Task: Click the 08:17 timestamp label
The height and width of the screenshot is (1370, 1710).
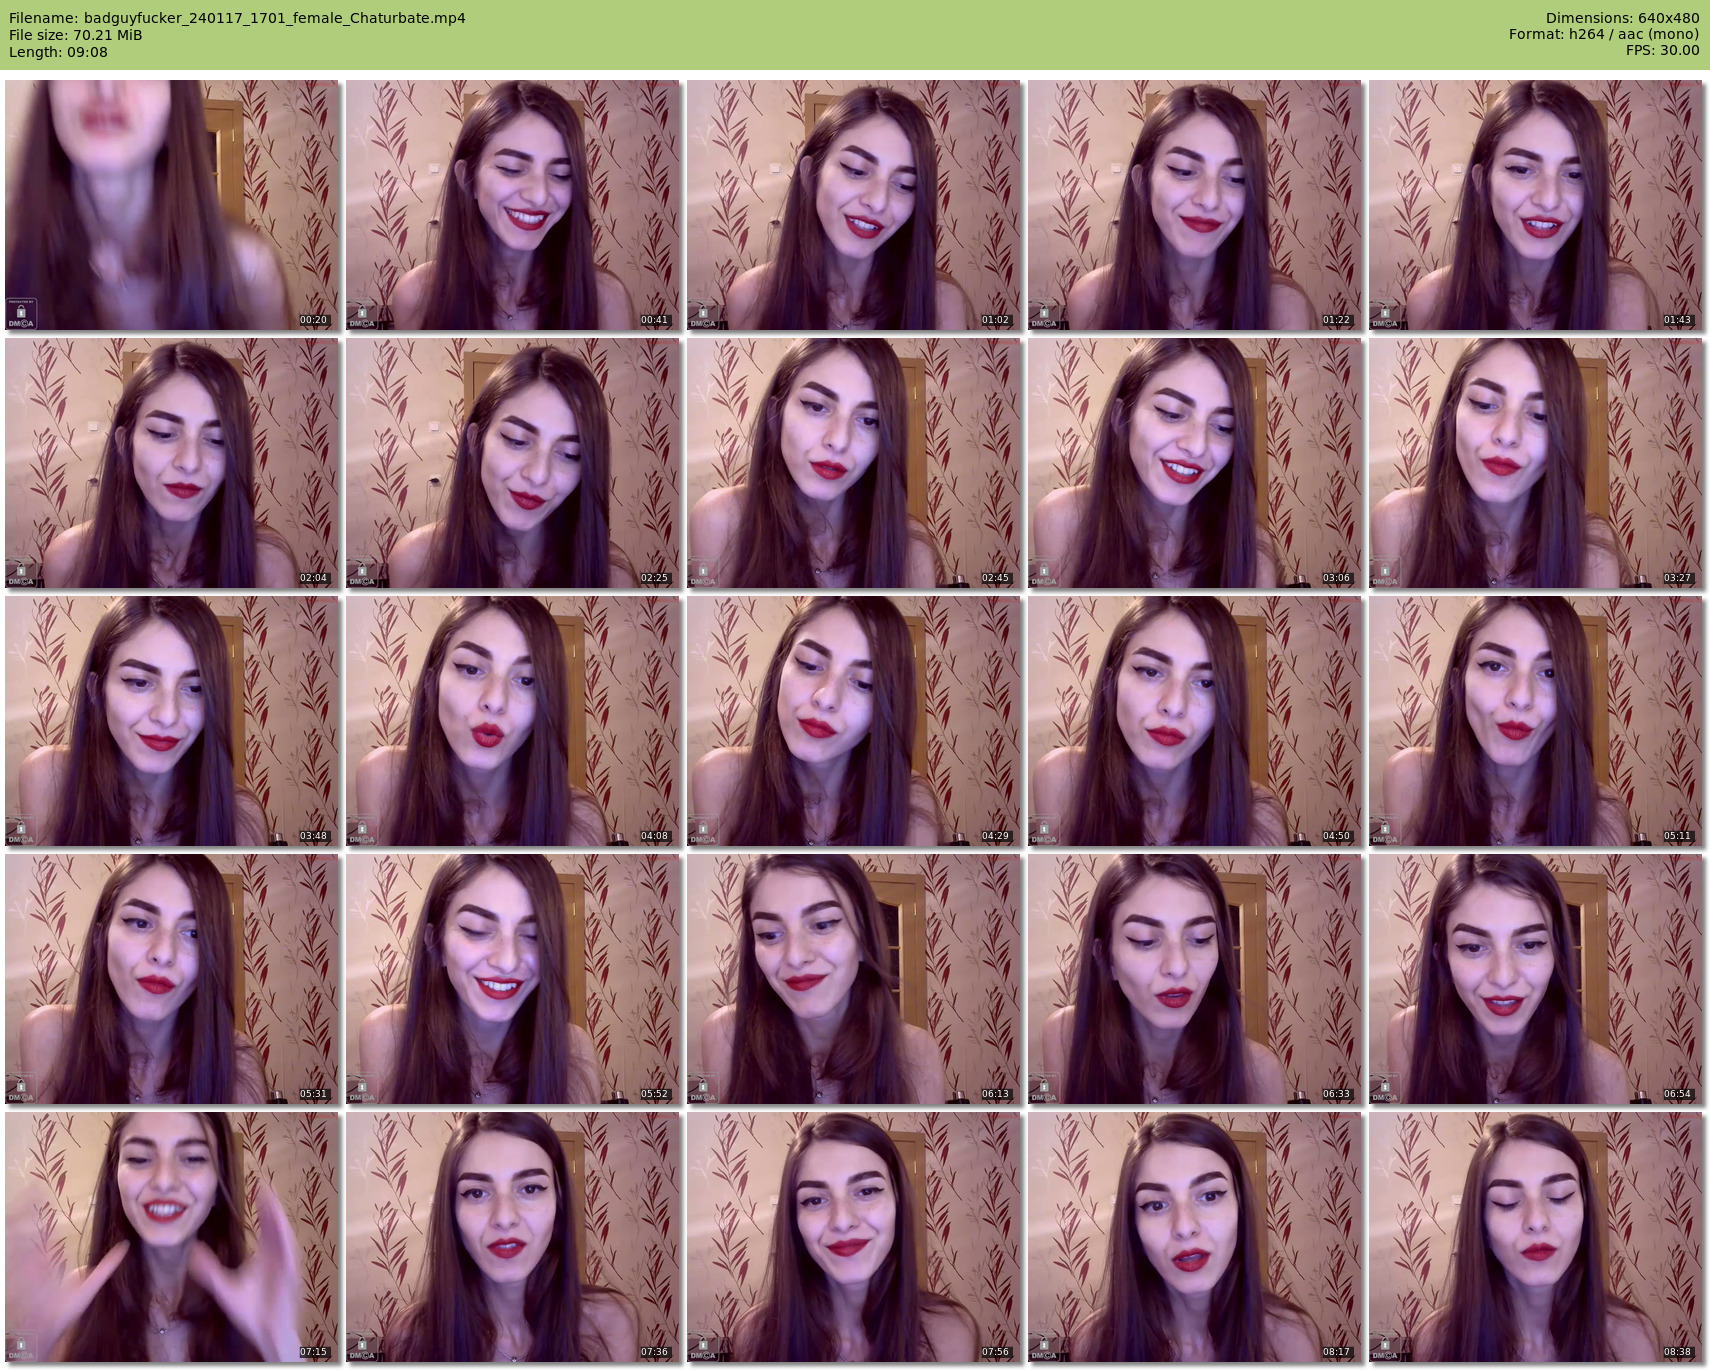Action: pyautogui.click(x=1336, y=1352)
